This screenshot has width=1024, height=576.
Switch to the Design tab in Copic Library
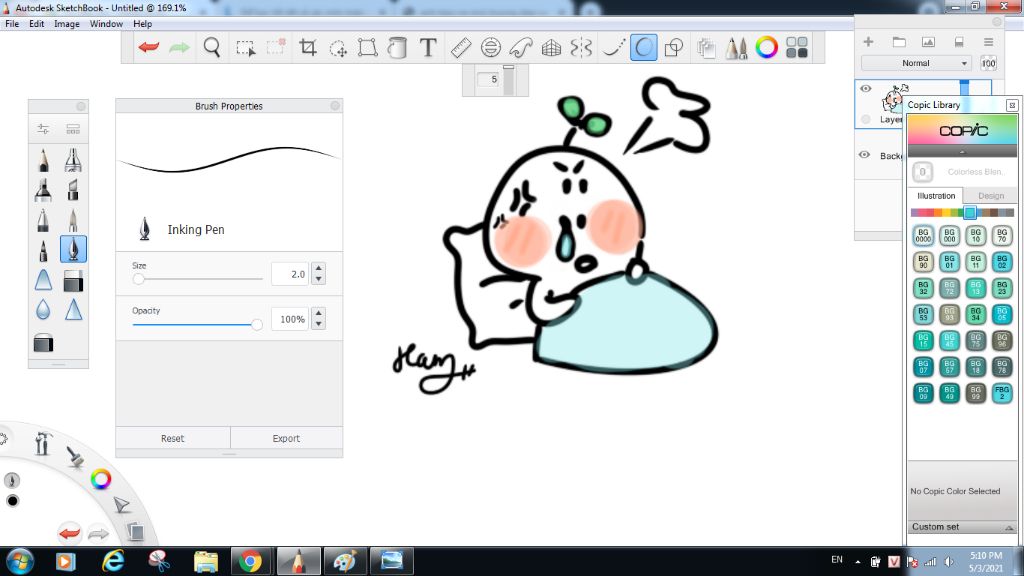(x=990, y=196)
